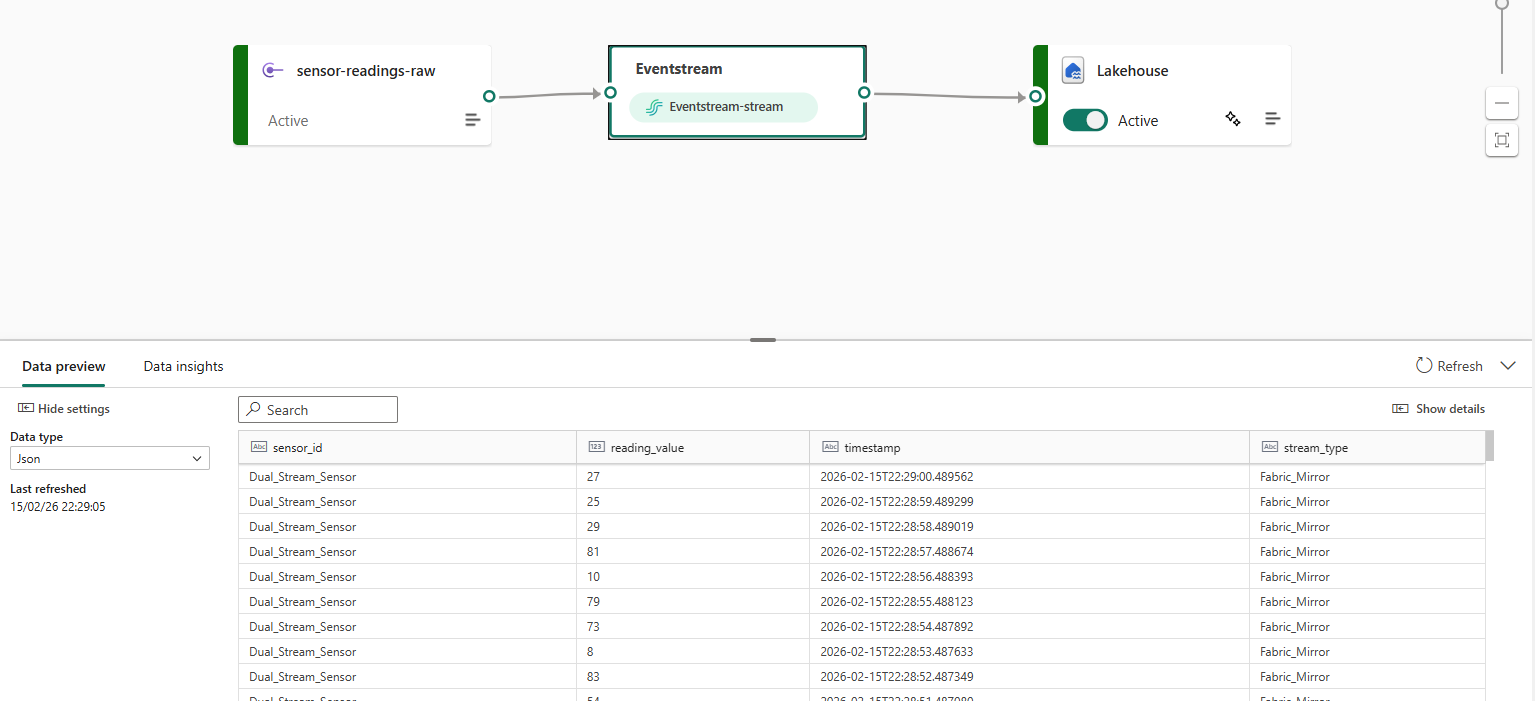Click reading value cell 27
Viewport: 1535px width, 701px height.
(693, 477)
